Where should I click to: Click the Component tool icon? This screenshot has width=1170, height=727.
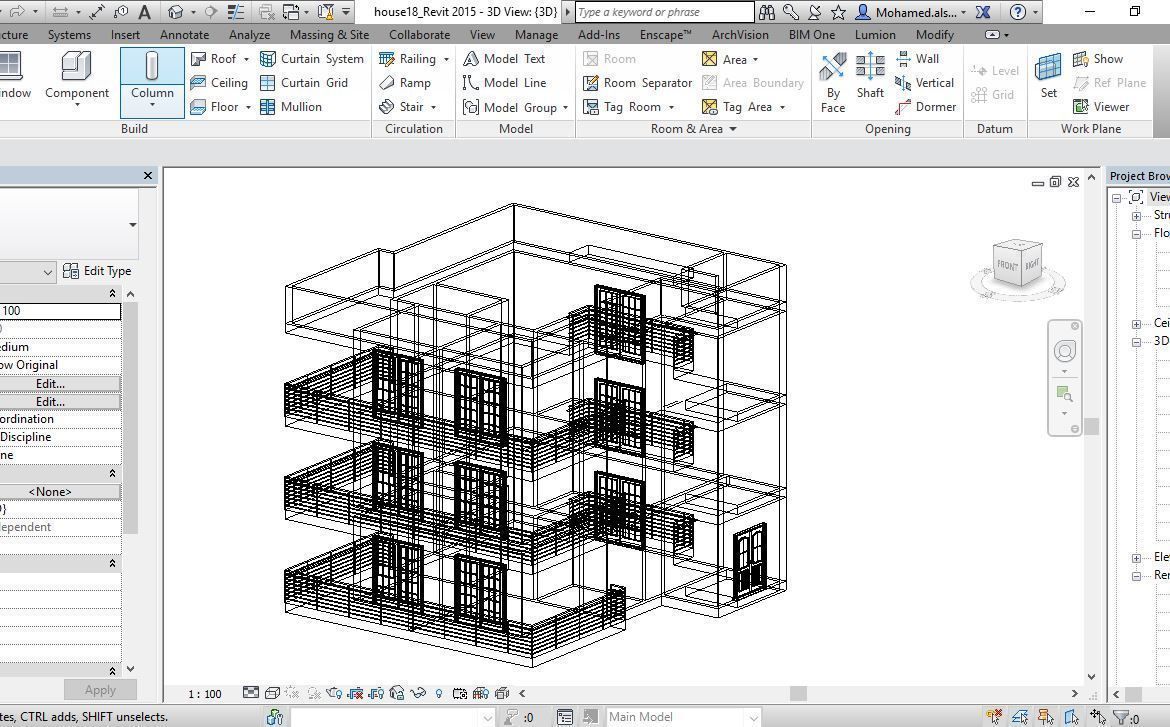tap(77, 67)
